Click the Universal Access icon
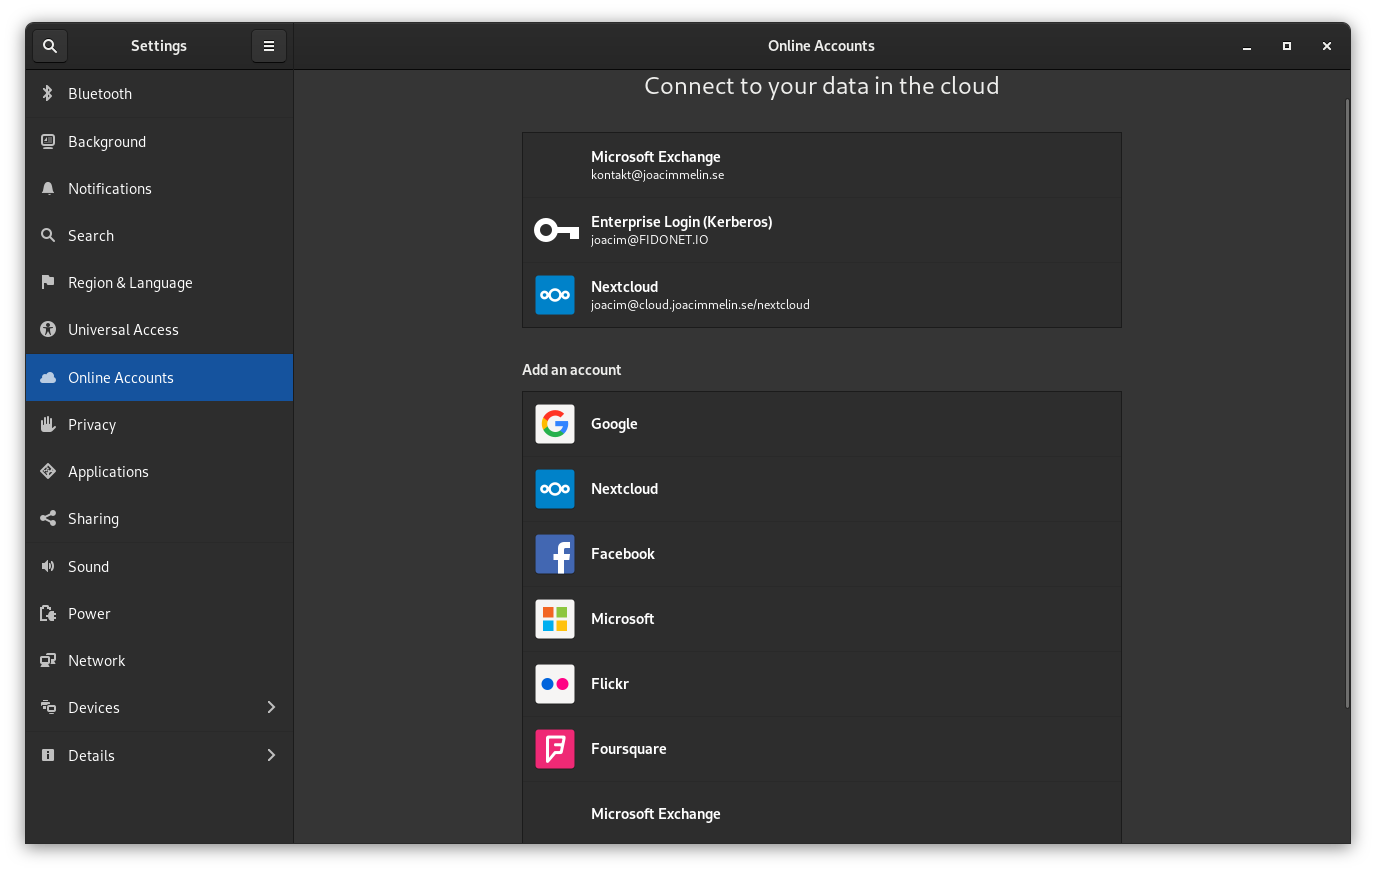1376x872 pixels. coord(47,330)
